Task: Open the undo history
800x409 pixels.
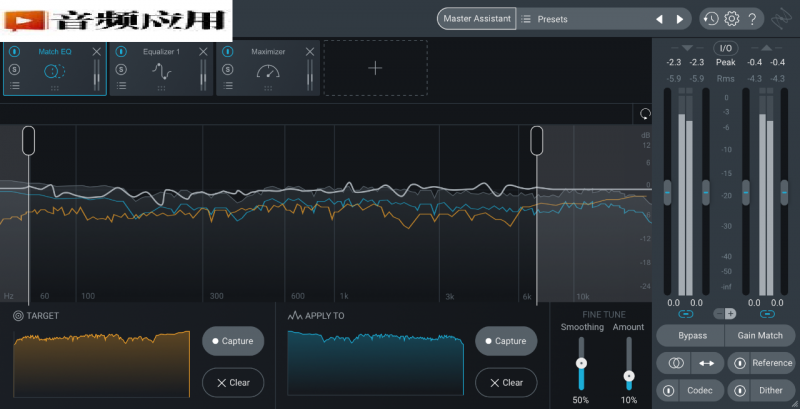Action: [711, 19]
